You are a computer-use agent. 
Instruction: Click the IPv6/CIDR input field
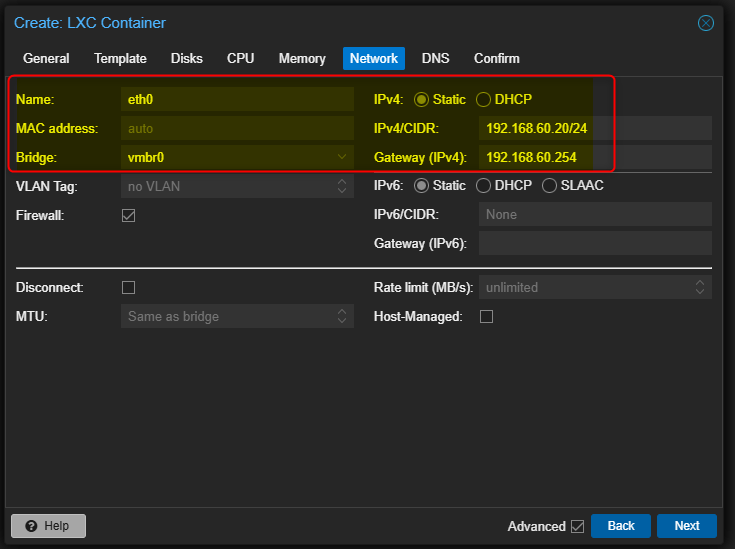pyautogui.click(x=595, y=214)
